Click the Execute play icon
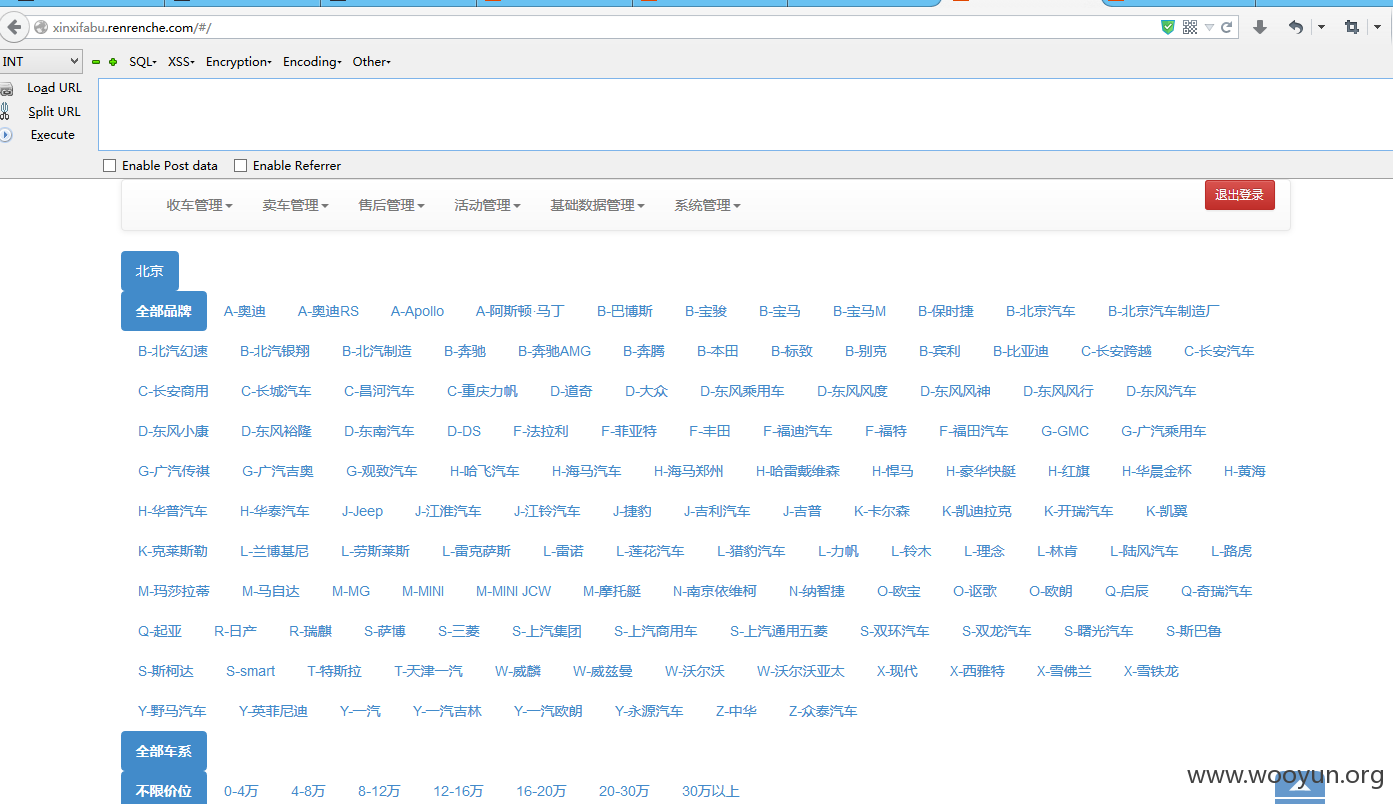 [6, 135]
